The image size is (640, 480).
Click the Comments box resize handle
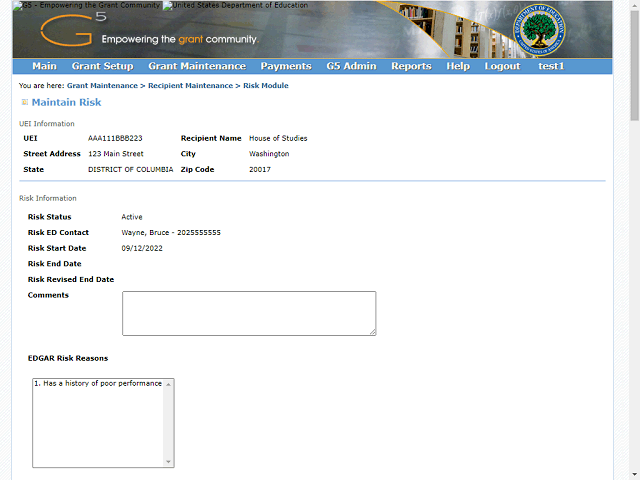(373, 332)
